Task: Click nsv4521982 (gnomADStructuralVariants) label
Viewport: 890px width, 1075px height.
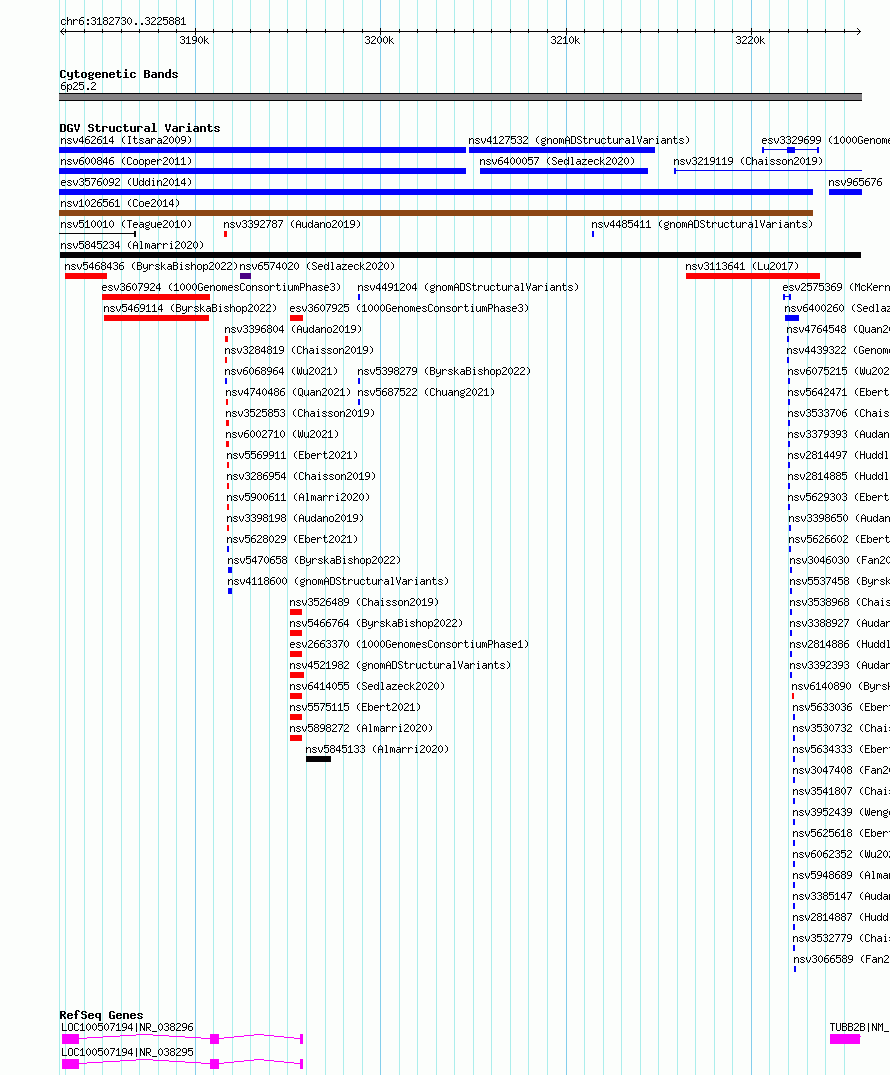Action: tap(400, 665)
